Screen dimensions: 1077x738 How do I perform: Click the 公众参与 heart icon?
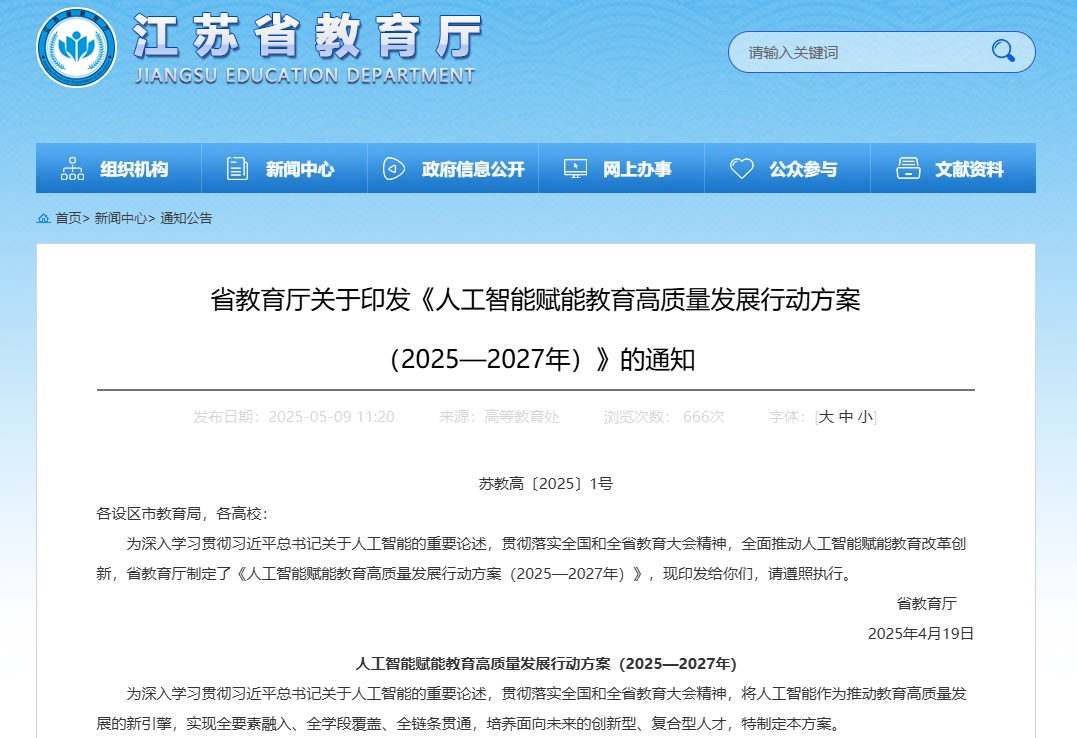(741, 169)
